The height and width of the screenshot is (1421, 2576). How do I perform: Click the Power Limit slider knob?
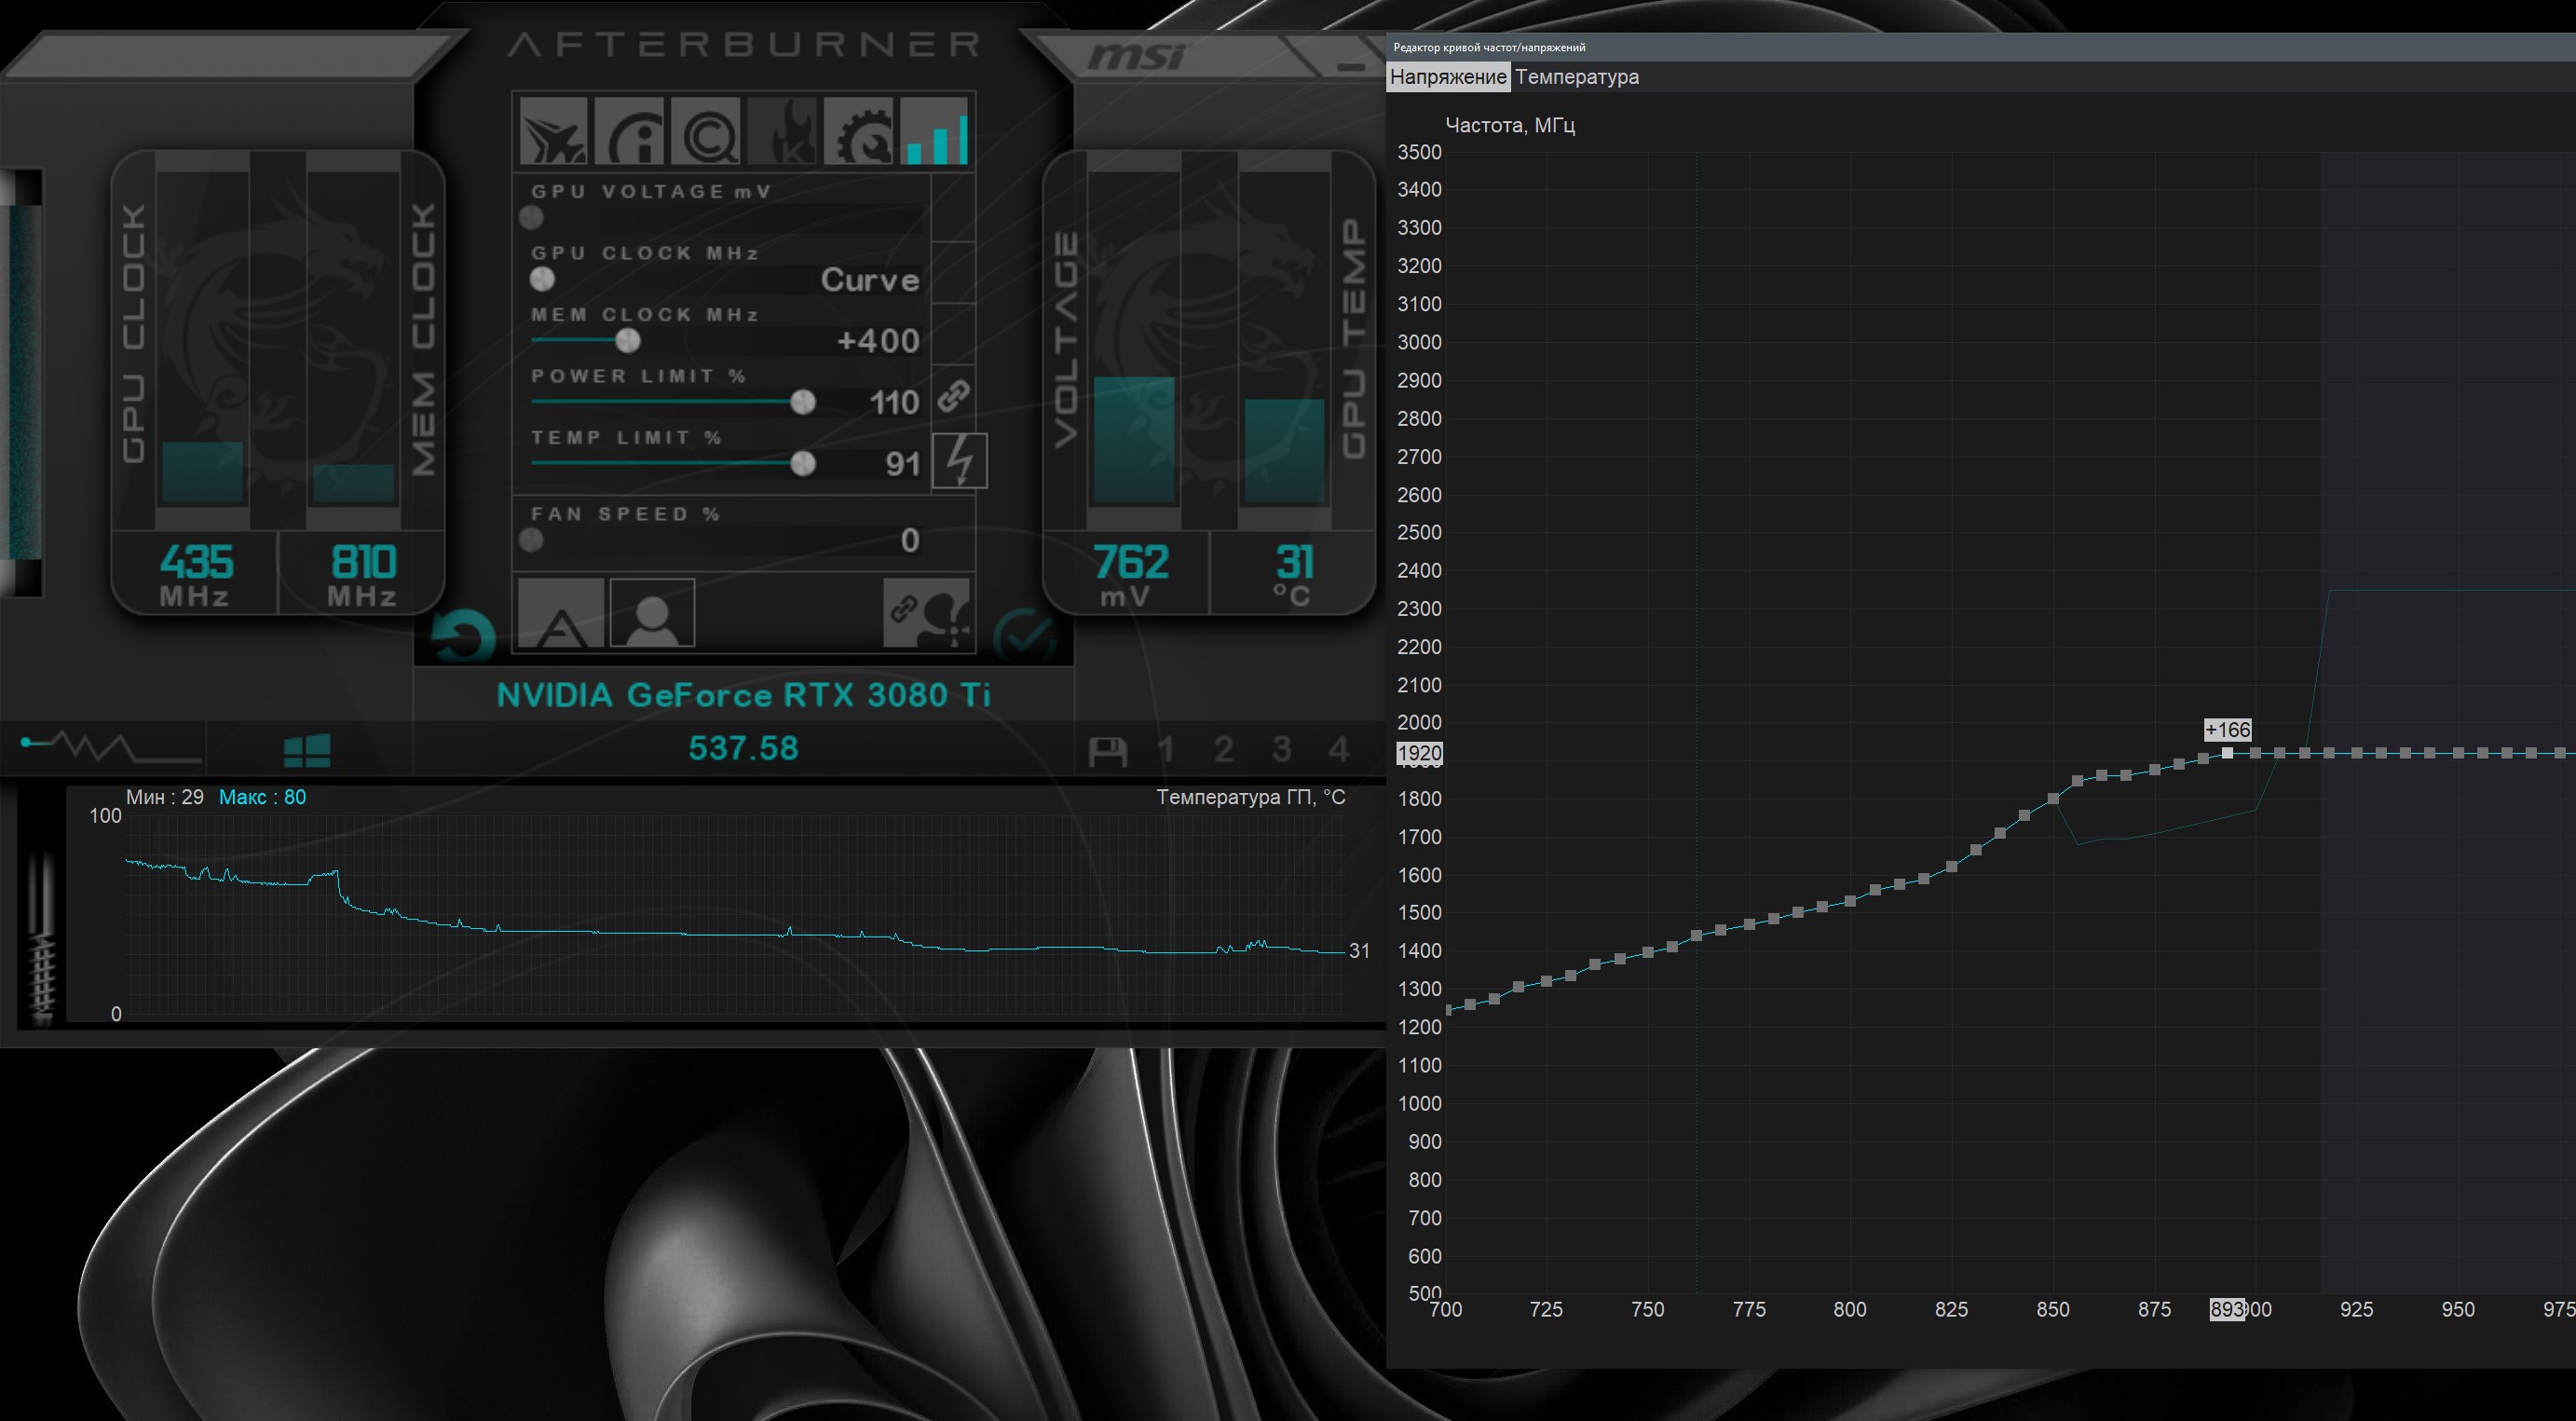click(x=802, y=402)
